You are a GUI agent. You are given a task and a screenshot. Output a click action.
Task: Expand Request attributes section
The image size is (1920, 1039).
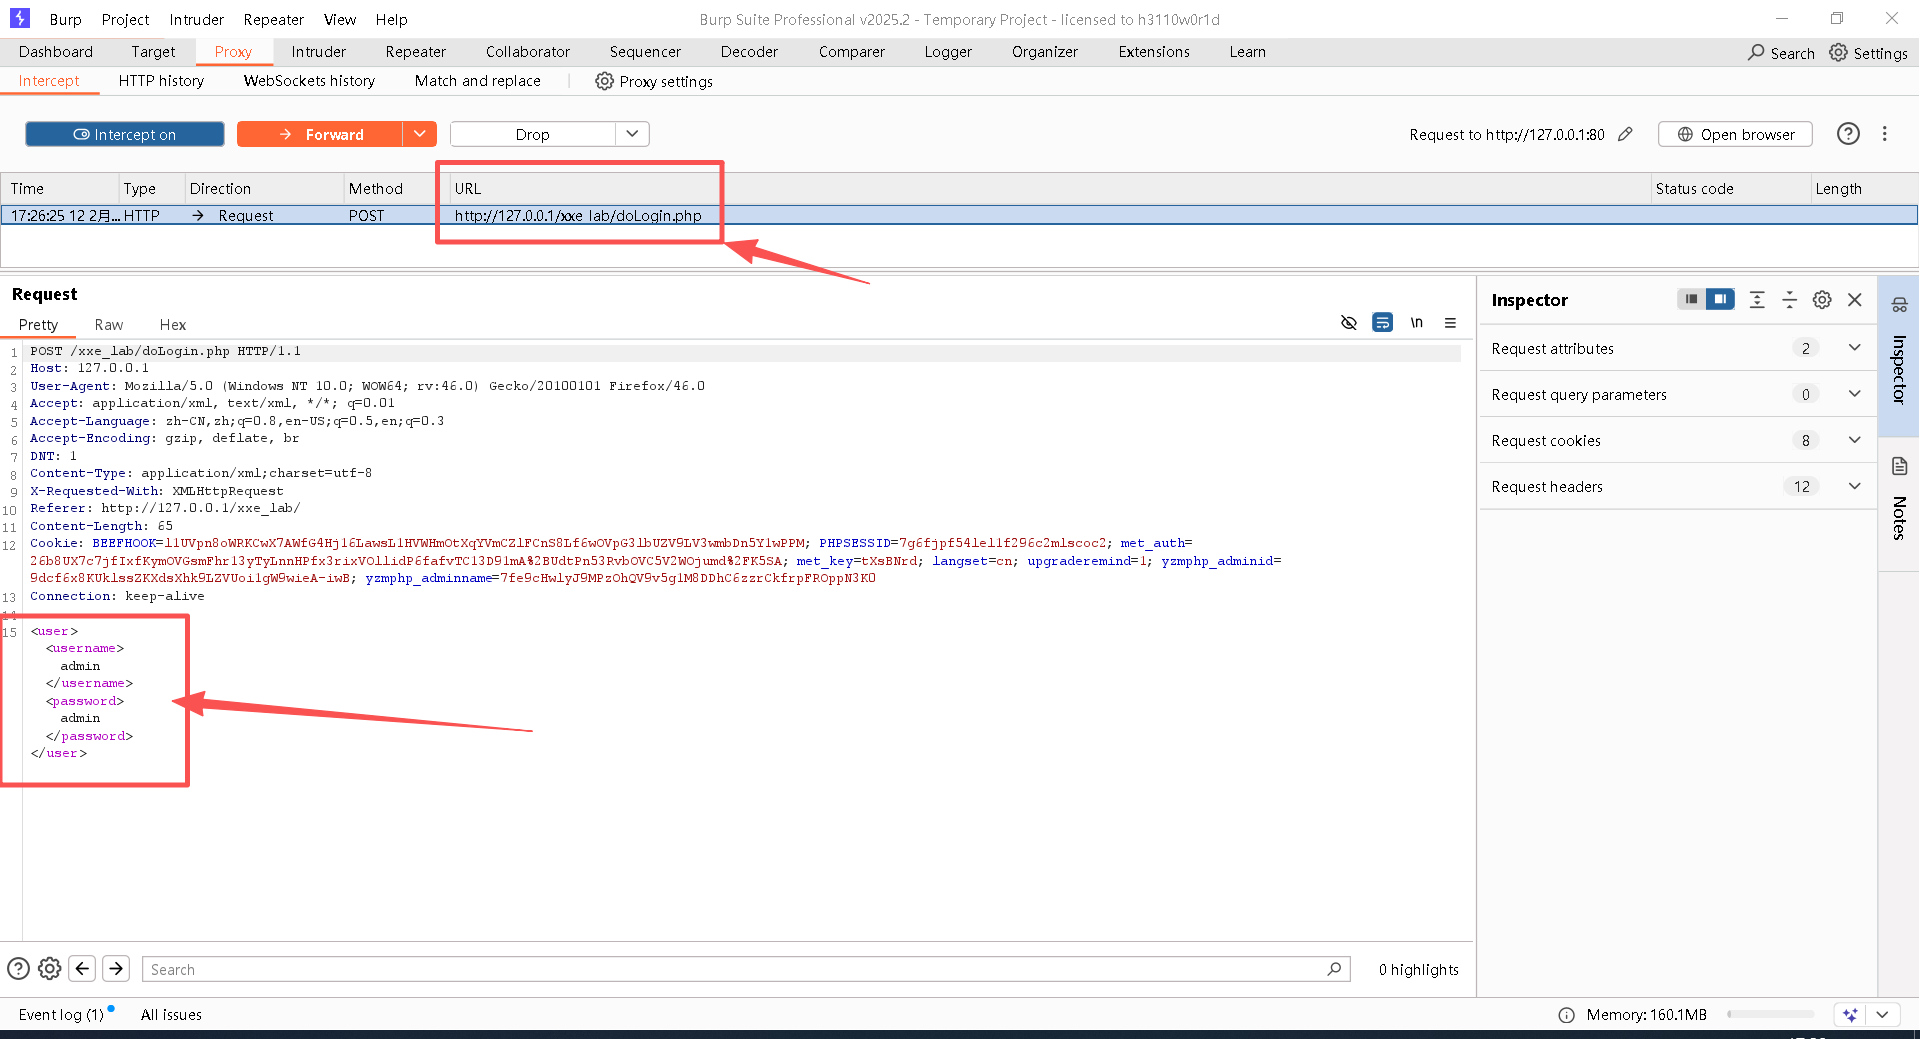click(x=1677, y=348)
